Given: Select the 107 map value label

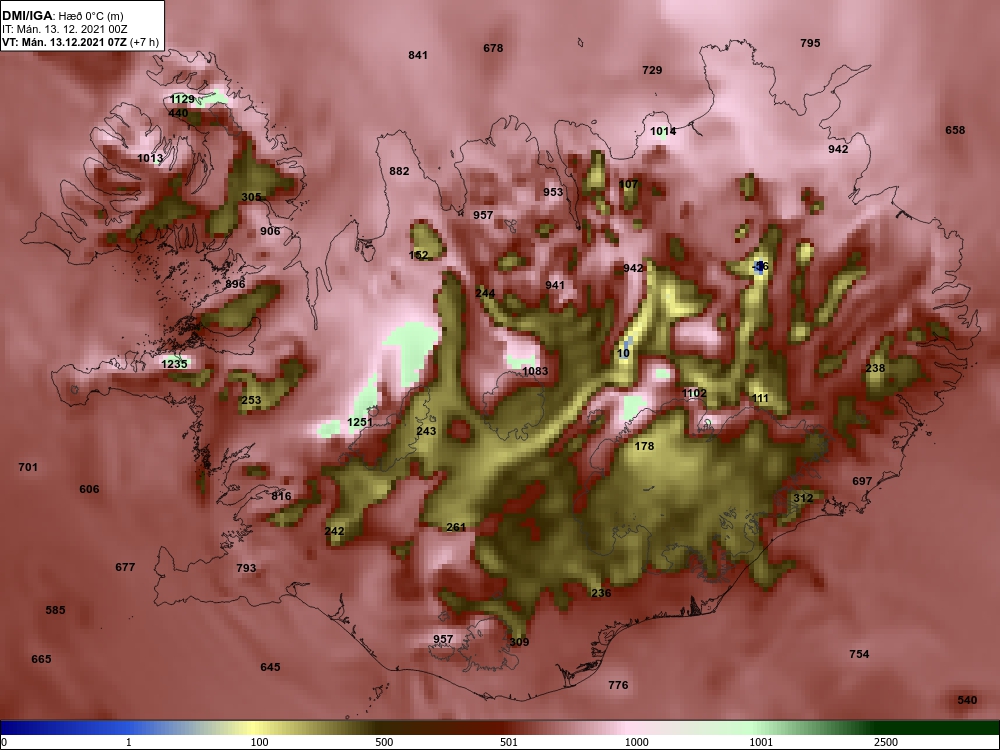Looking at the screenshot, I should pyautogui.click(x=628, y=184).
